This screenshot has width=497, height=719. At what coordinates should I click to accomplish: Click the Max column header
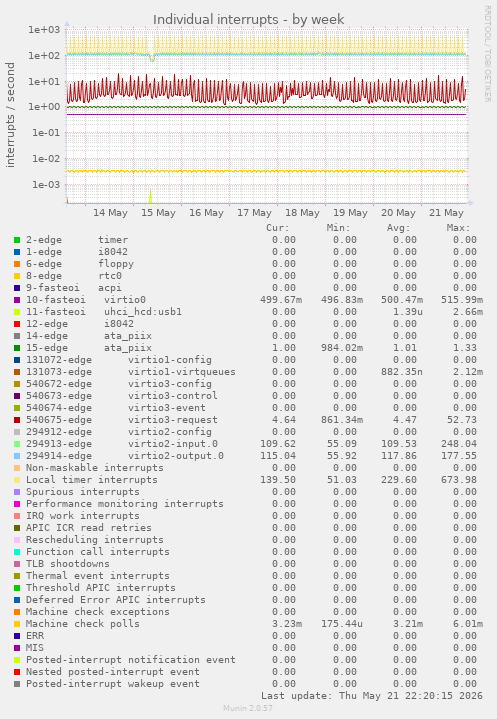(458, 228)
